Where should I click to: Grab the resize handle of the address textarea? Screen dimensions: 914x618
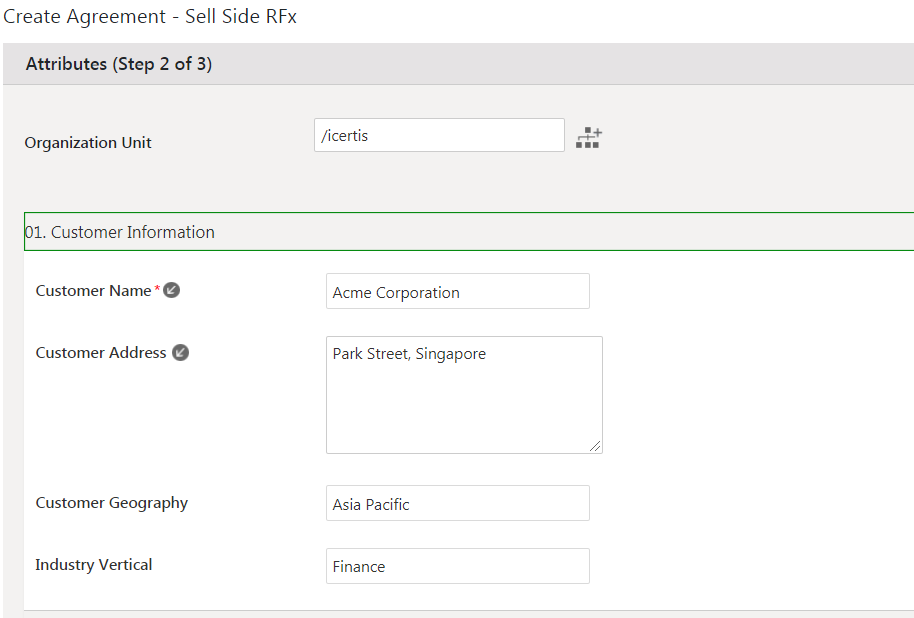[595, 446]
